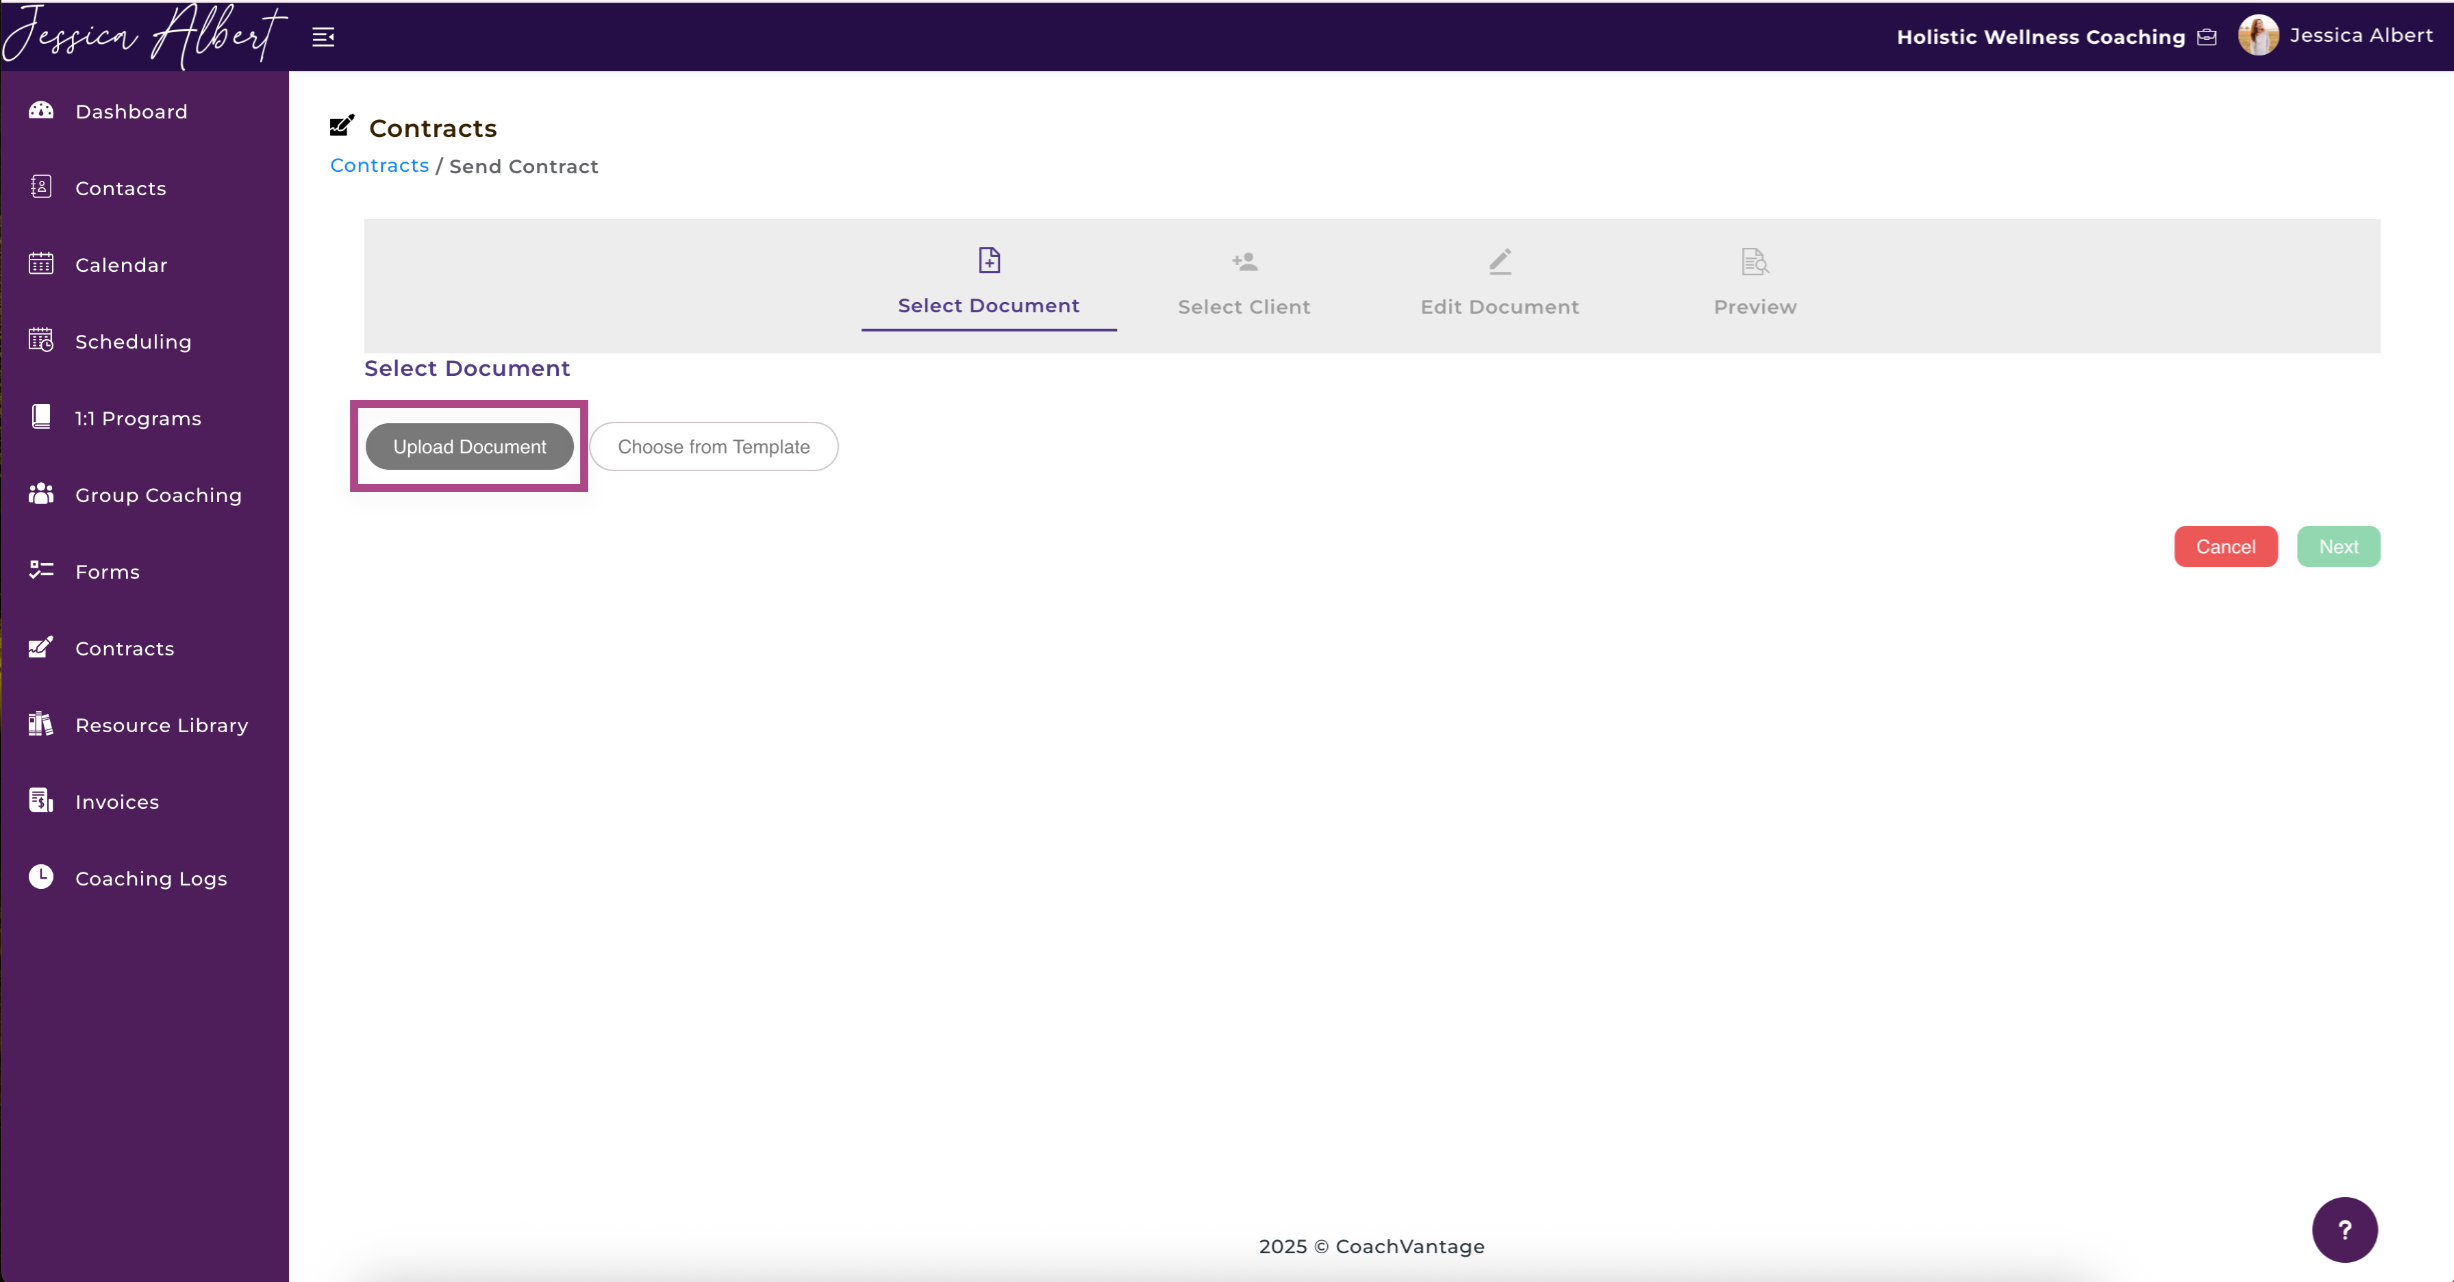Click Jessica Albert username in header
The image size is (2454, 1282).
(x=2361, y=36)
